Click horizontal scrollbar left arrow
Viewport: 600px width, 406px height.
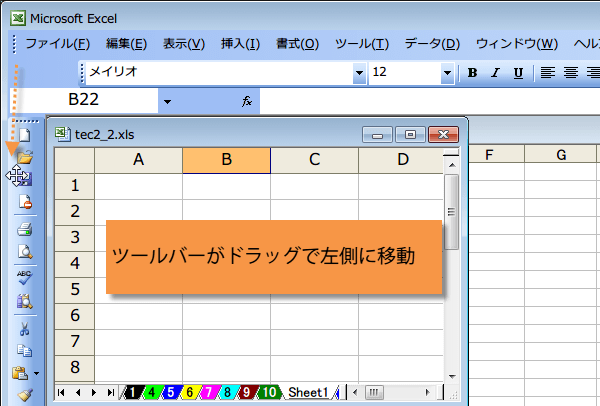click(x=355, y=392)
